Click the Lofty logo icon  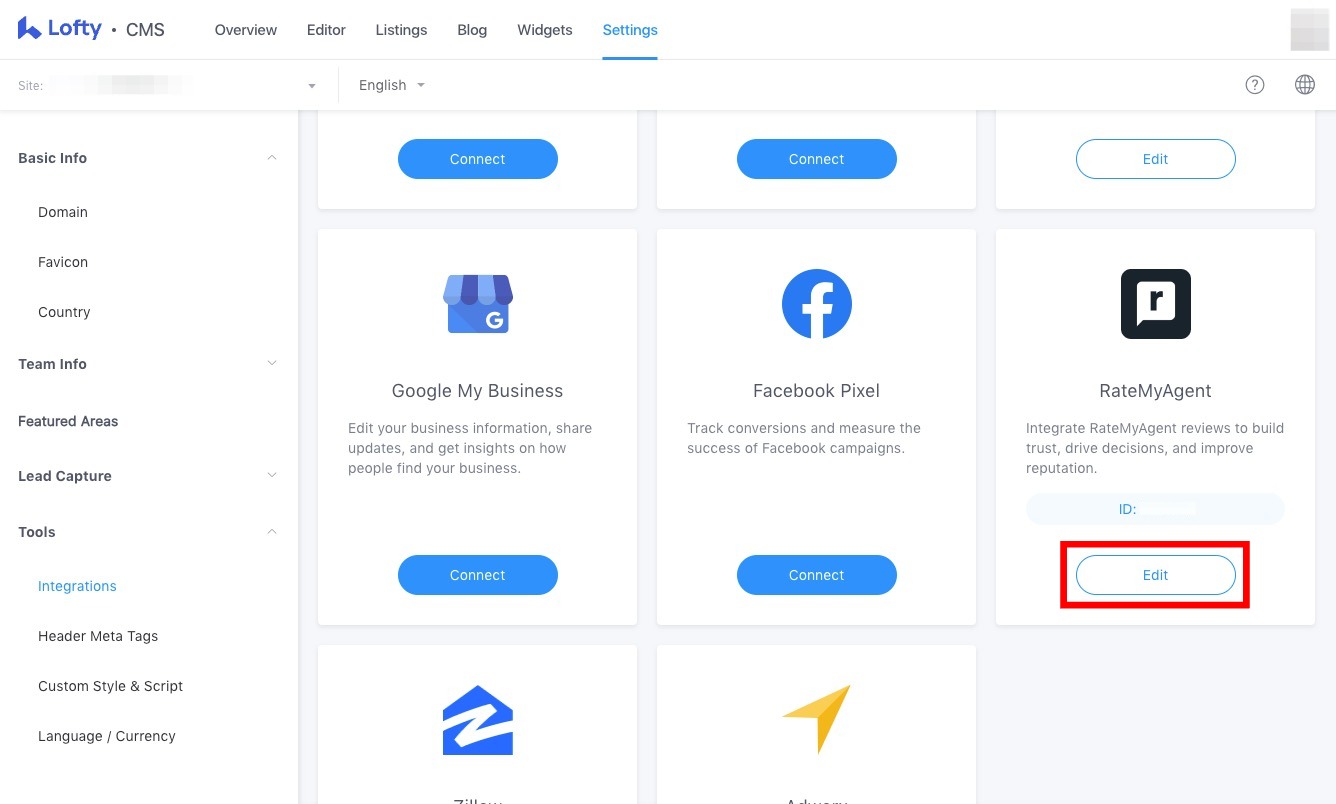pos(29,29)
